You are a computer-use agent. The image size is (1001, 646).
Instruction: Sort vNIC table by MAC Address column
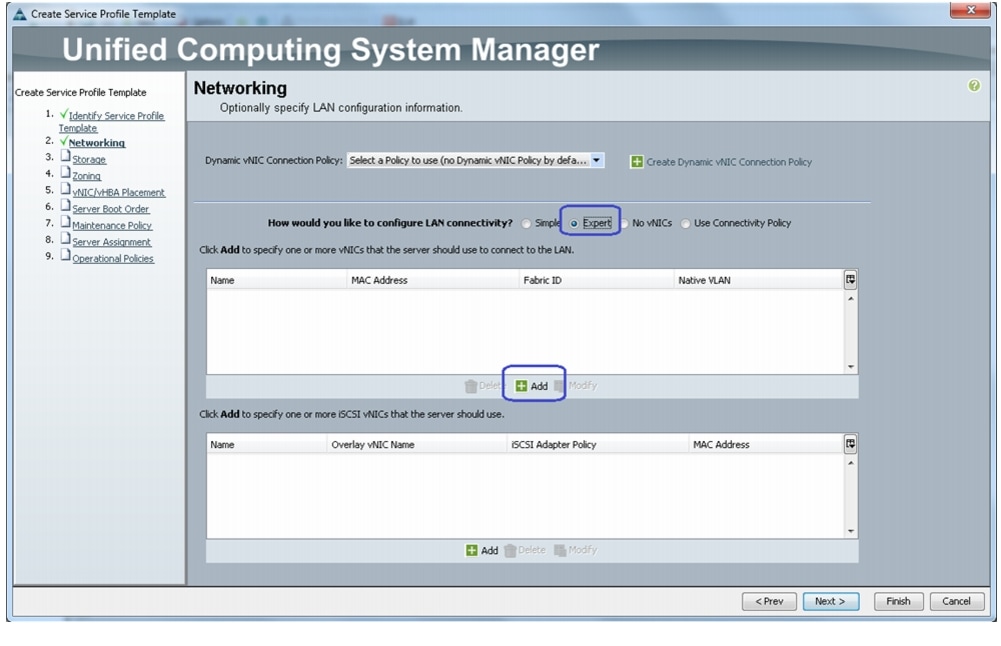pyautogui.click(x=433, y=280)
